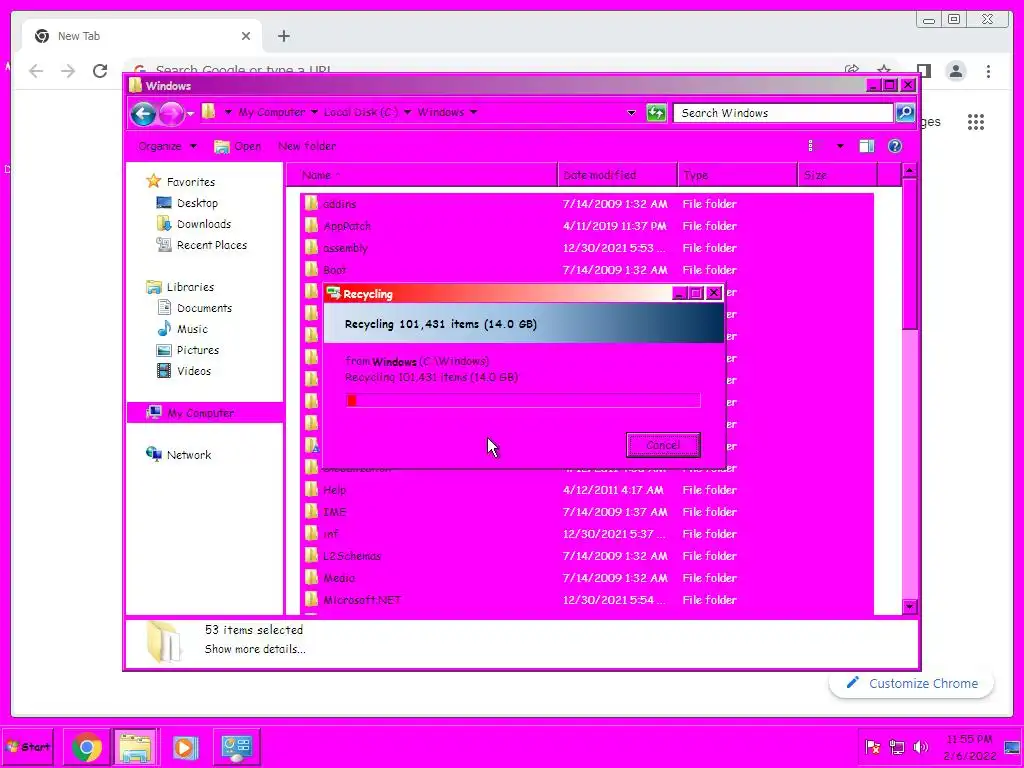Expand the root breadcrumb arrow after the folder icon
This screenshot has height=768, width=1024.
228,112
